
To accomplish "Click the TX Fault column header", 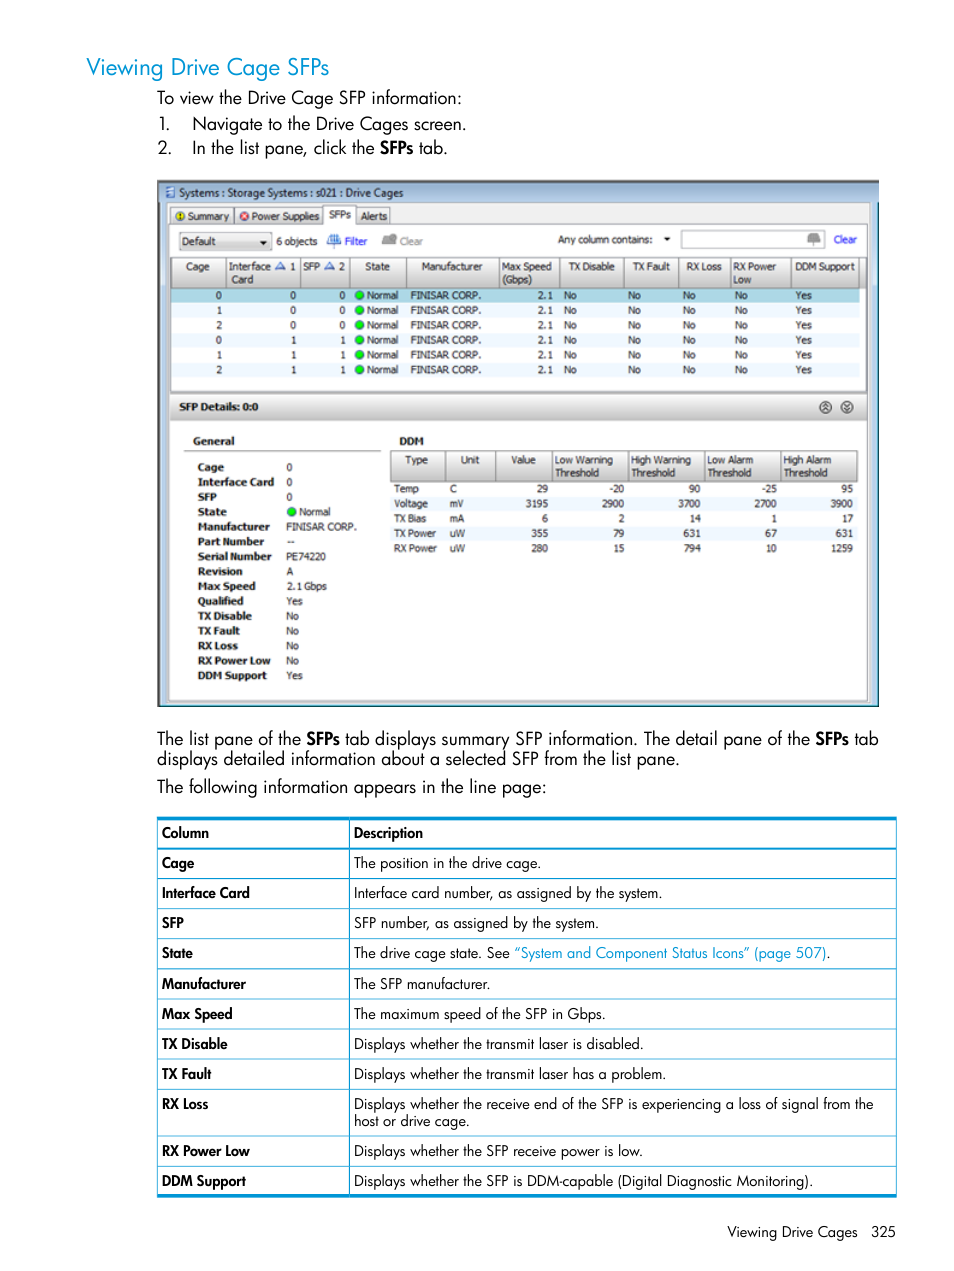I will click(651, 272).
